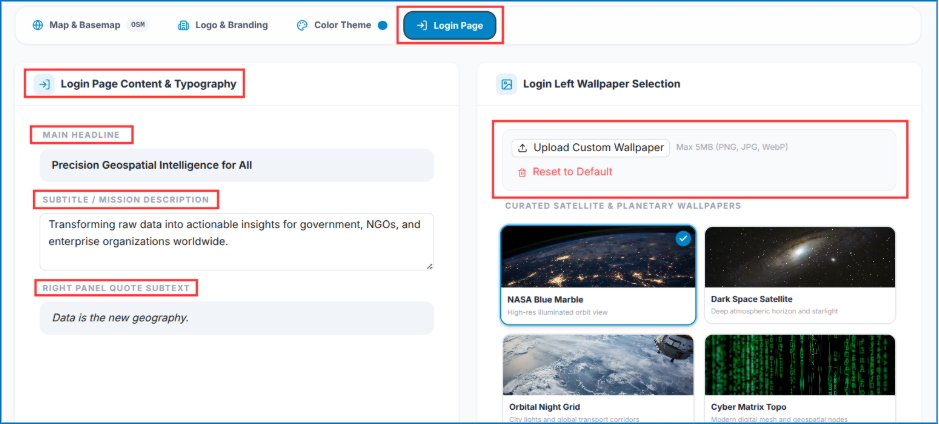Click the SUBTITLE / MISSION DESCRIPTION label
939x424 pixels.
pos(126,200)
